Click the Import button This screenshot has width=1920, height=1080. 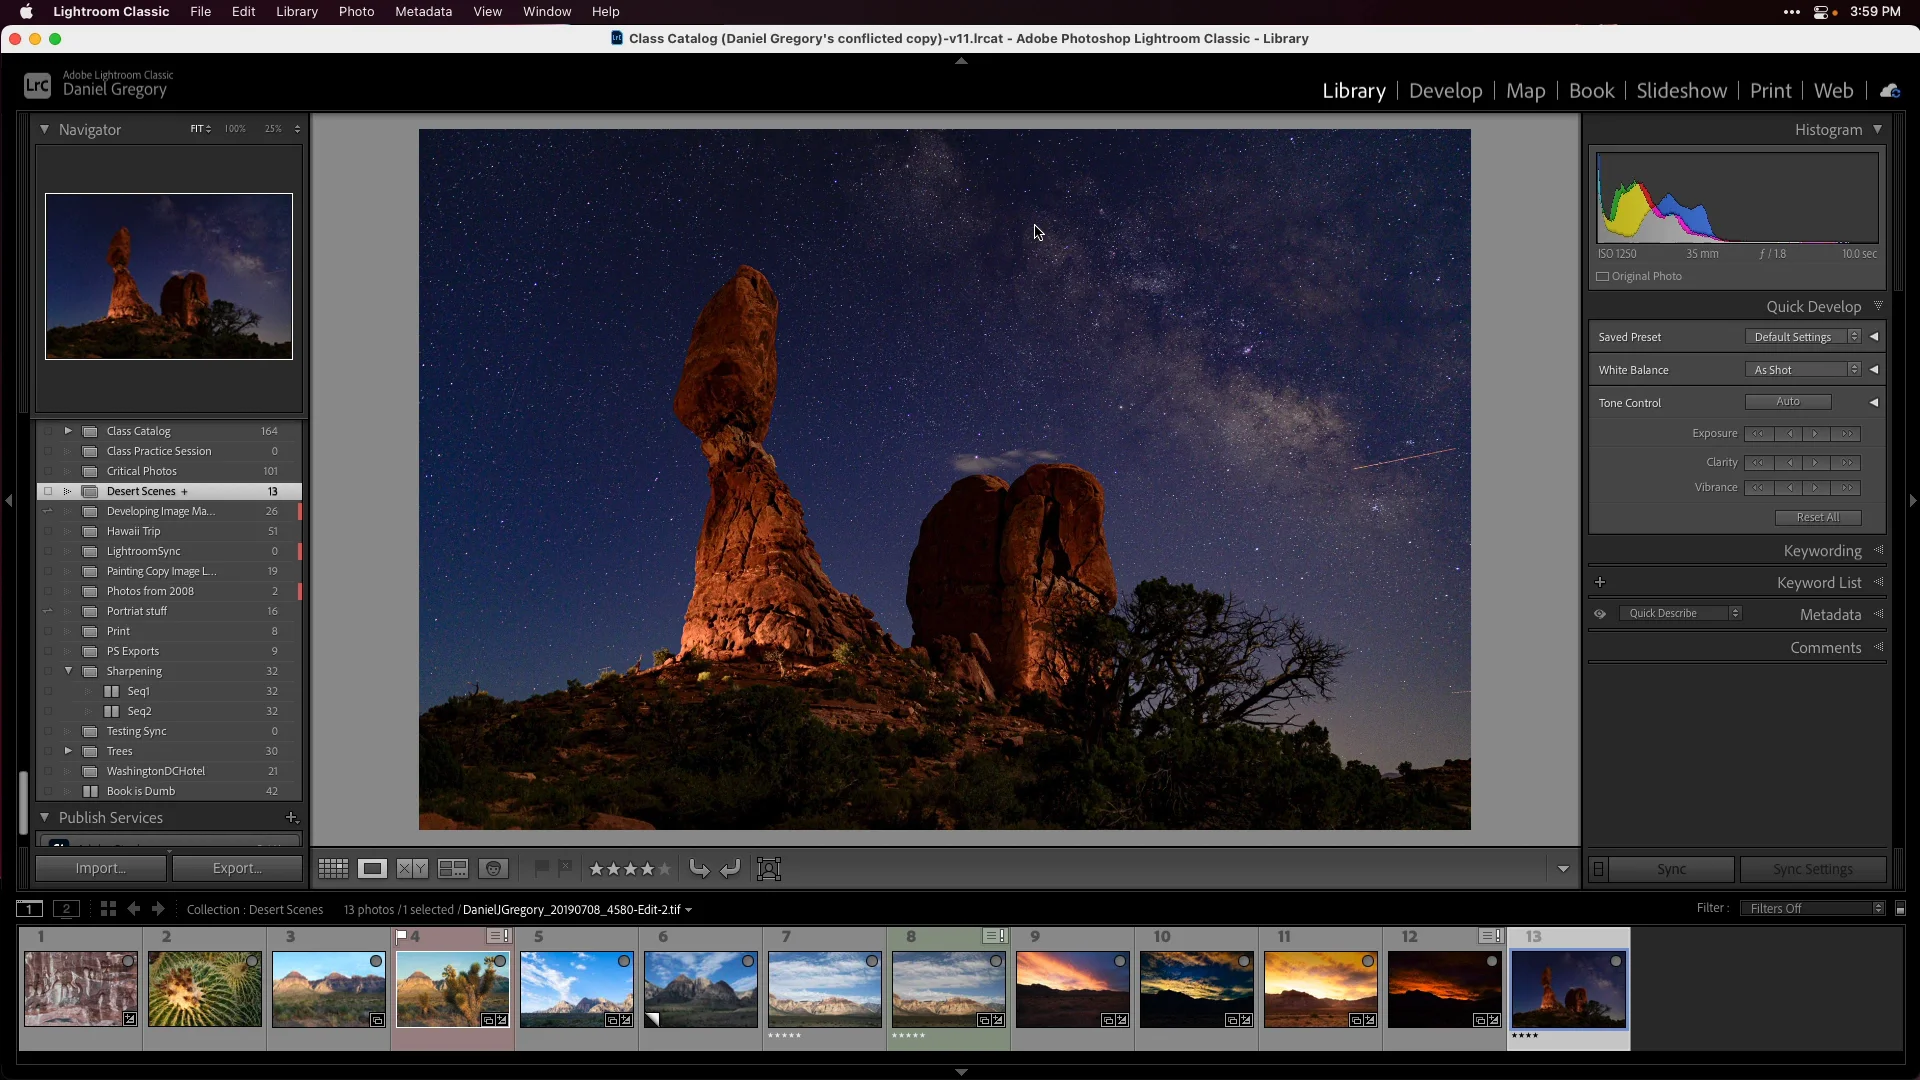pyautogui.click(x=101, y=869)
